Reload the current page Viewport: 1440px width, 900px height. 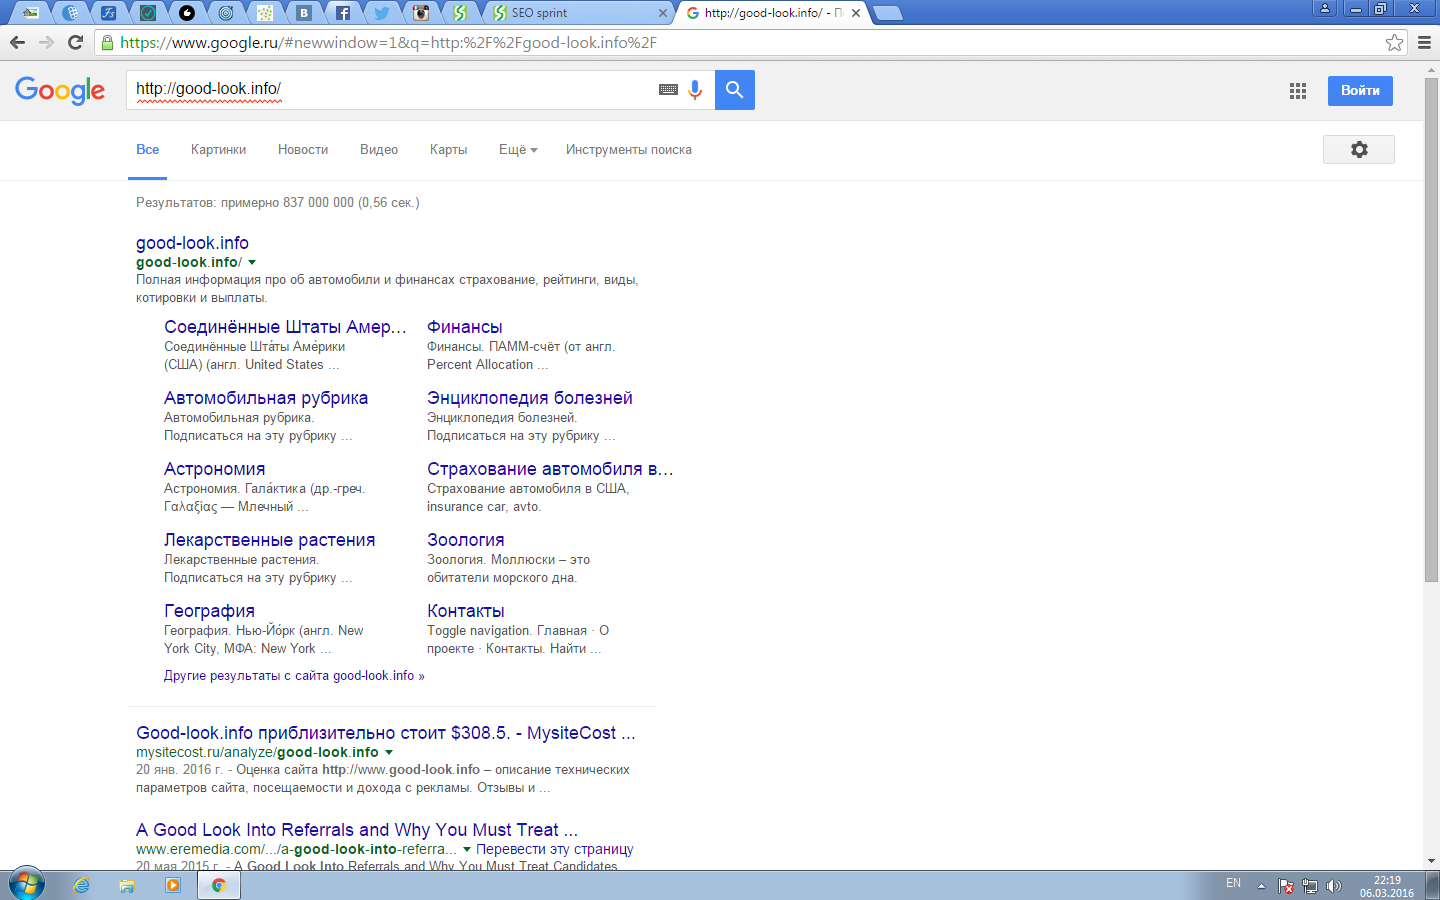point(75,42)
